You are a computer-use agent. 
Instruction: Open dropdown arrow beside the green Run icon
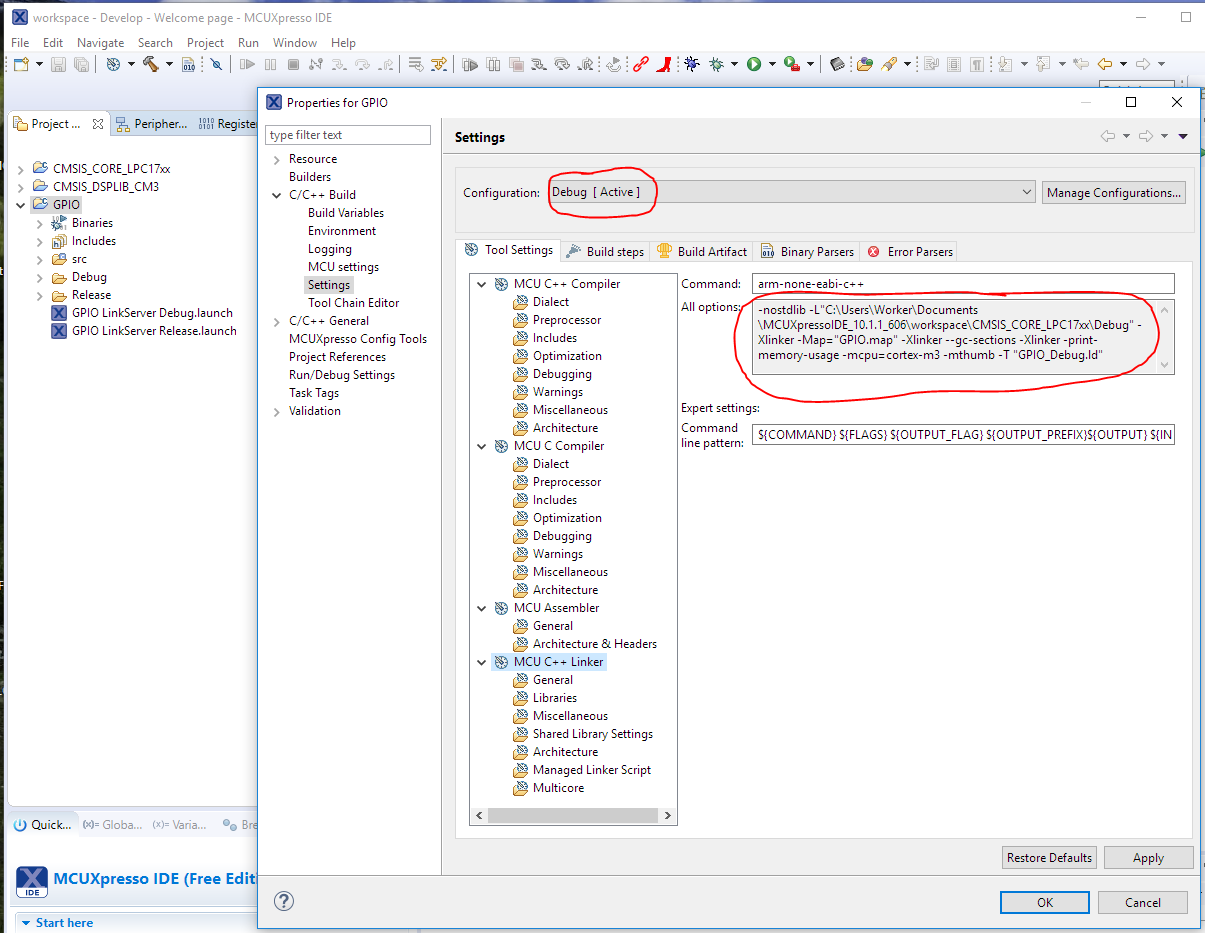pos(771,64)
